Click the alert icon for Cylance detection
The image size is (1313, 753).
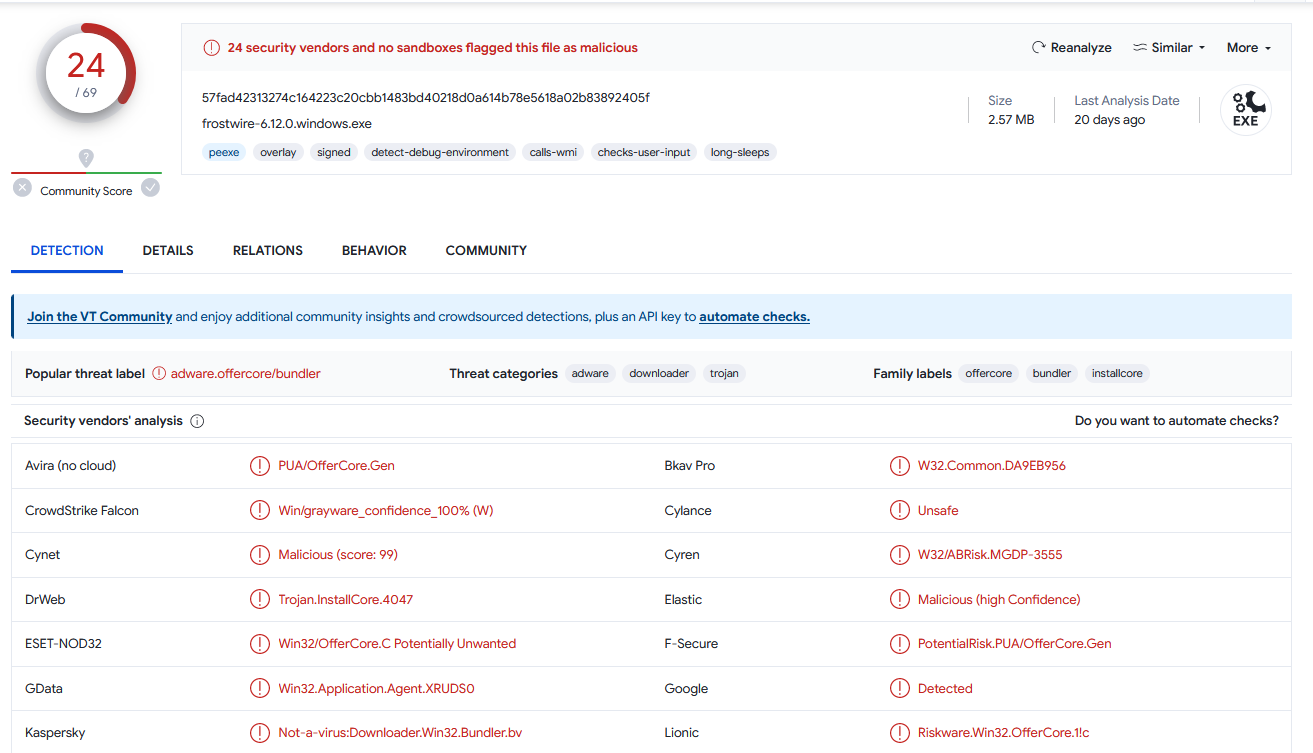tap(900, 510)
